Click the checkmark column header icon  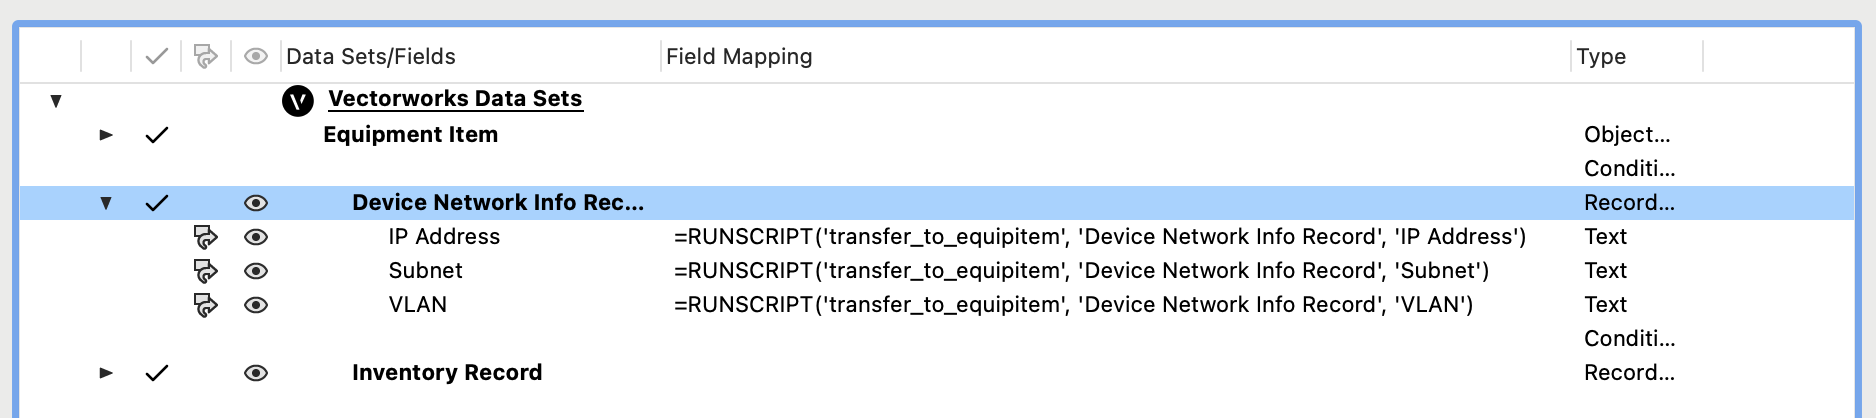coord(156,57)
